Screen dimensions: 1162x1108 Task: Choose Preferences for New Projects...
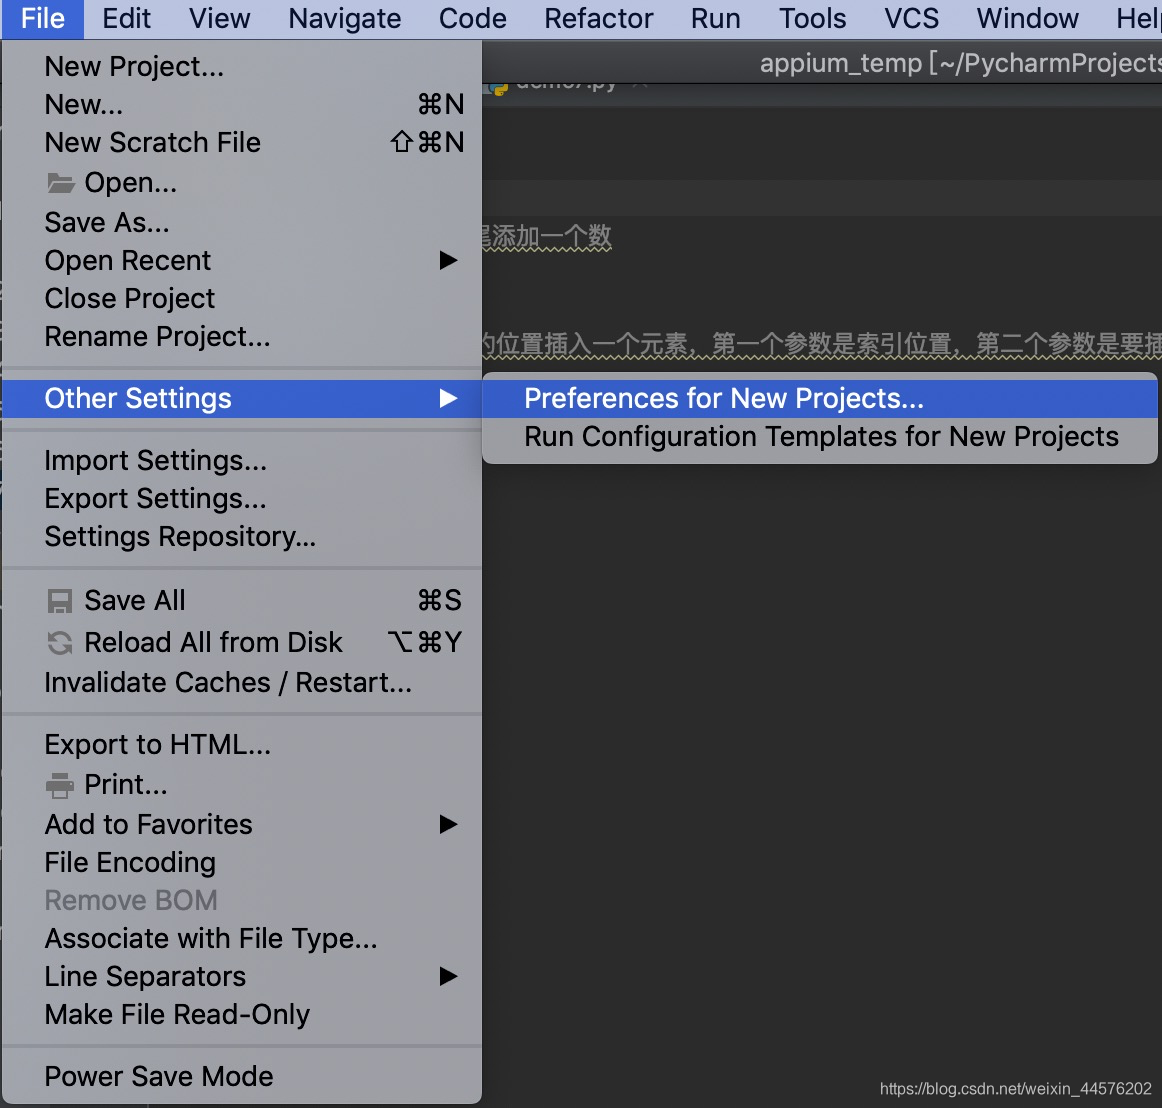[x=820, y=399]
